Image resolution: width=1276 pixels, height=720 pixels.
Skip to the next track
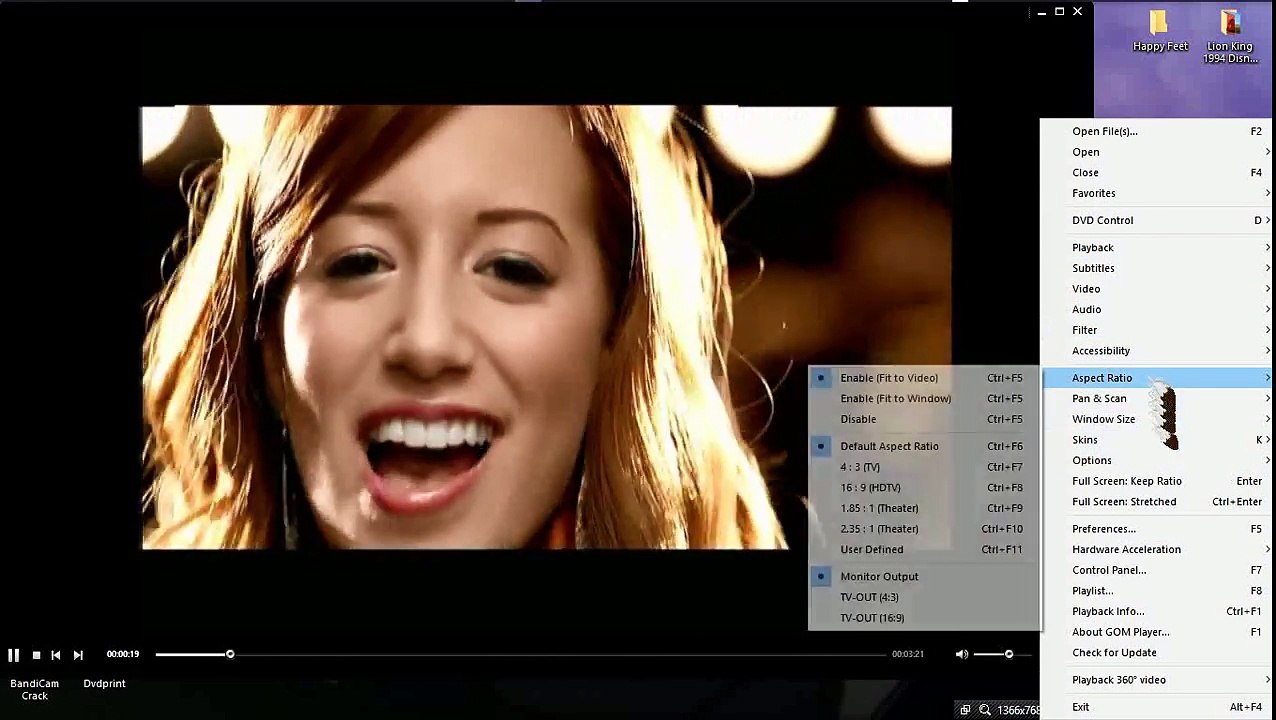coord(78,655)
